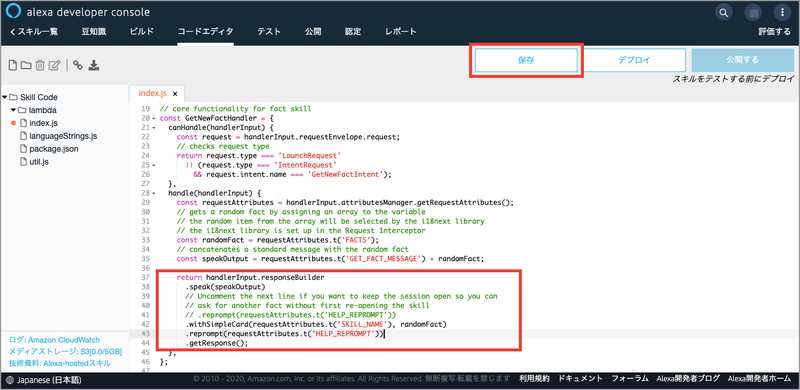Click the Alexa logo ring icon
The width and height of the screenshot is (800, 390).
pos(14,12)
